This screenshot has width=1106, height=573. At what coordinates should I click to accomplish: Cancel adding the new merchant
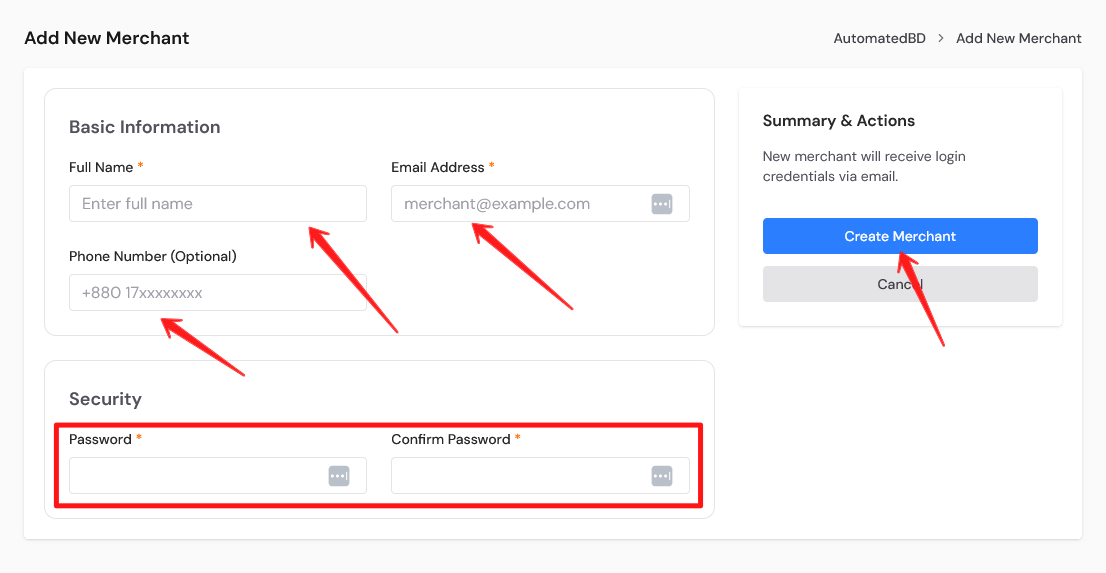(x=899, y=284)
